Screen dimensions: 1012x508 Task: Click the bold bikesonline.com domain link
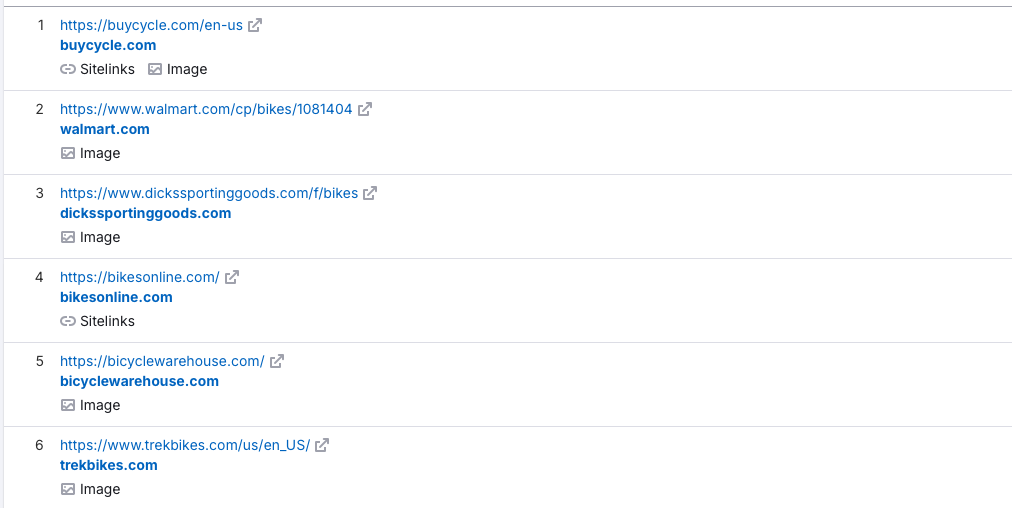pos(116,297)
